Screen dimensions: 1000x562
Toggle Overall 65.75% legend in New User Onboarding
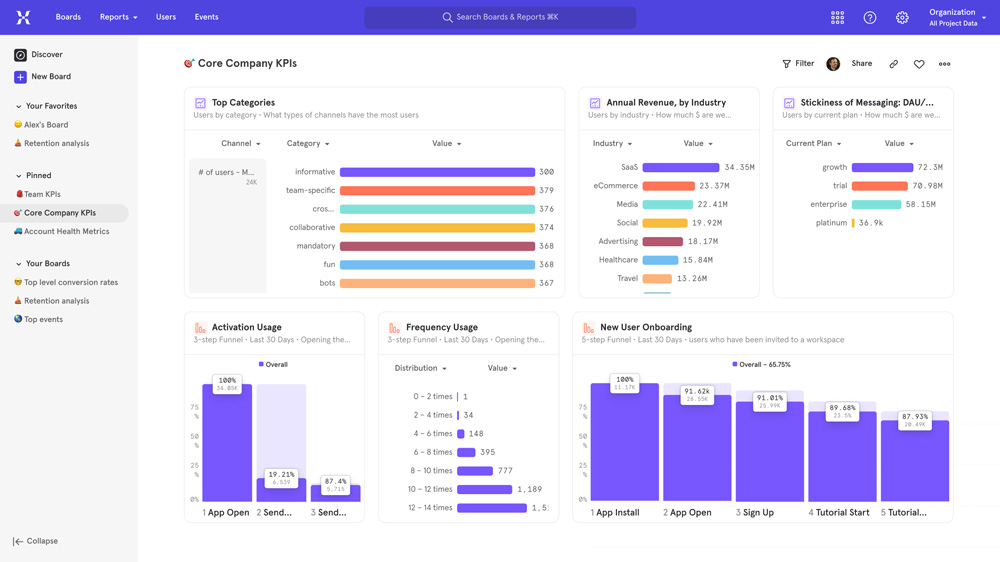pyautogui.click(x=761, y=365)
